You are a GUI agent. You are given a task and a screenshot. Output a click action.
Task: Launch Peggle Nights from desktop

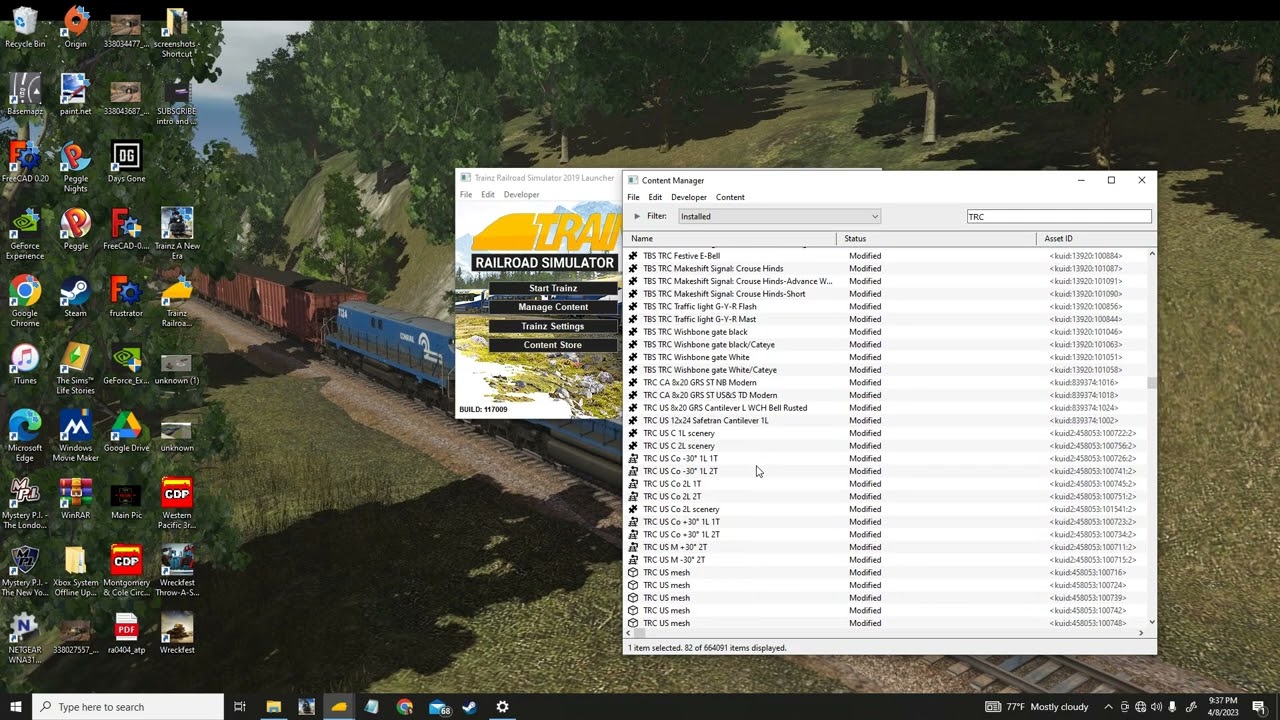tap(75, 167)
